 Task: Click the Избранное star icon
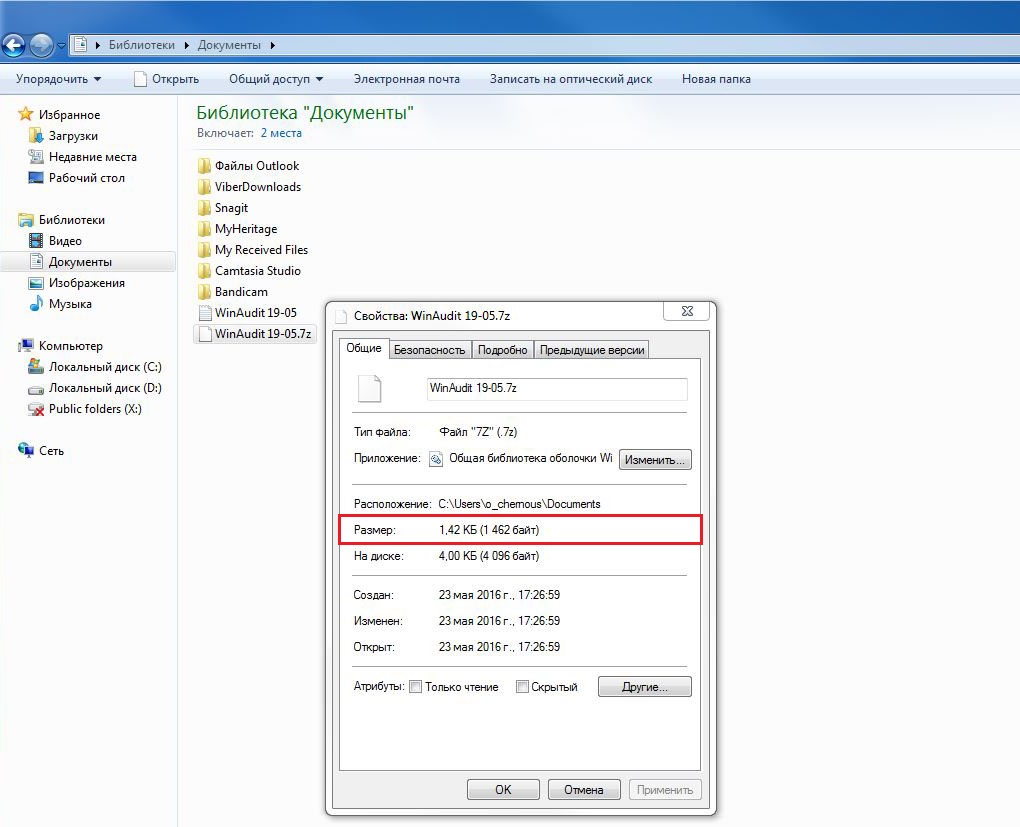pyautogui.click(x=25, y=114)
